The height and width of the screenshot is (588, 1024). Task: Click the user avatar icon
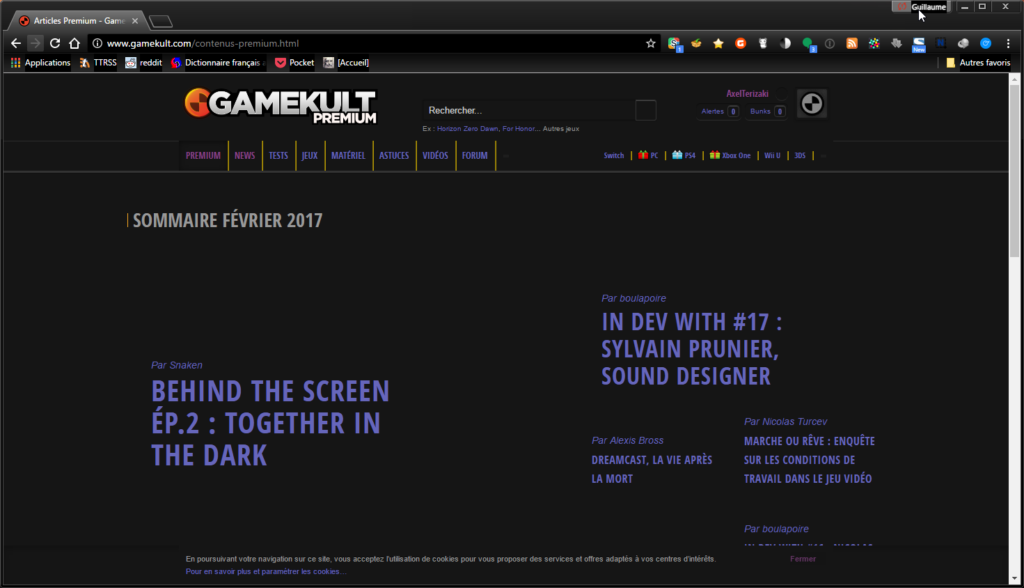[812, 103]
